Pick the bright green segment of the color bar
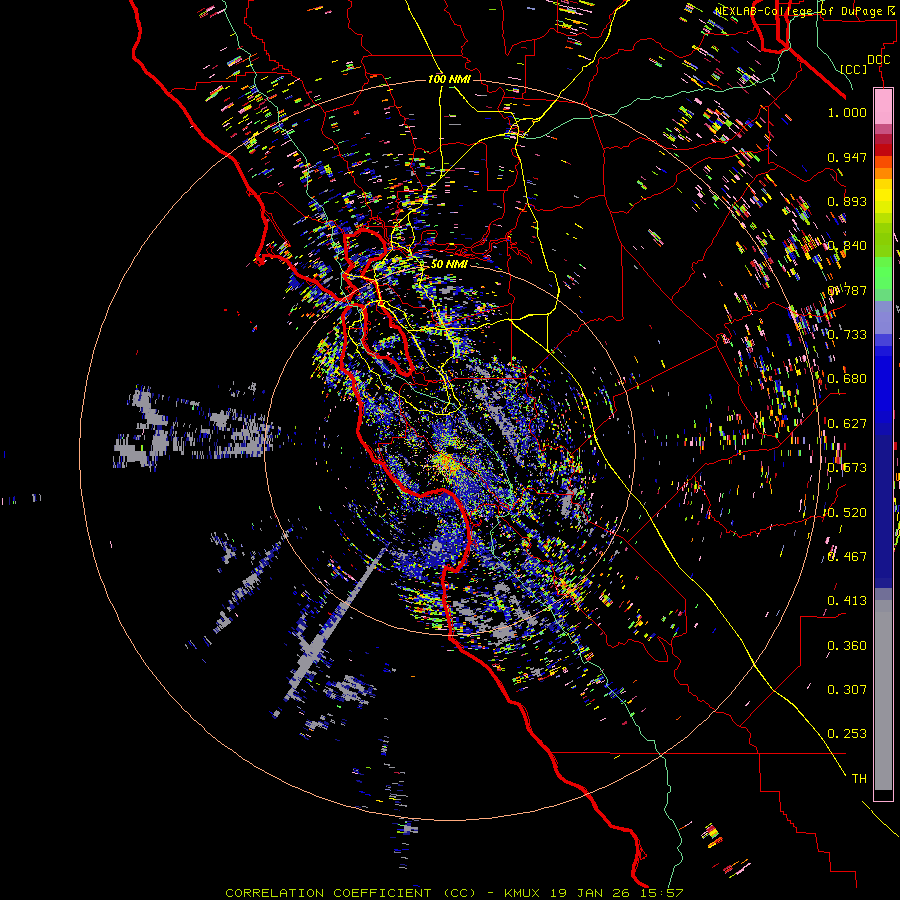900x900 pixels. [x=883, y=273]
